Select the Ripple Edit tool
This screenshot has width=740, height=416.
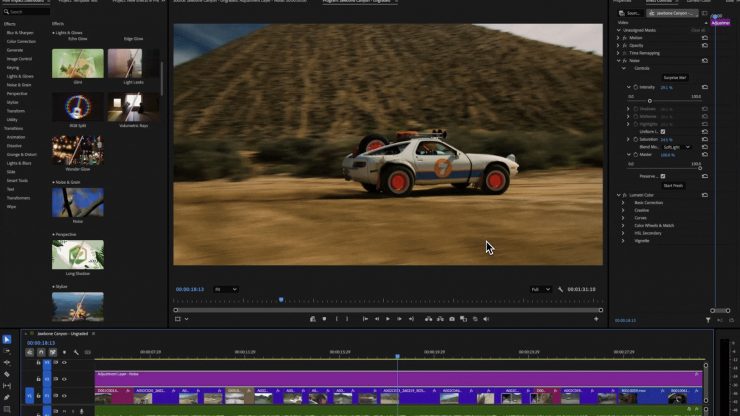pyautogui.click(x=7, y=363)
